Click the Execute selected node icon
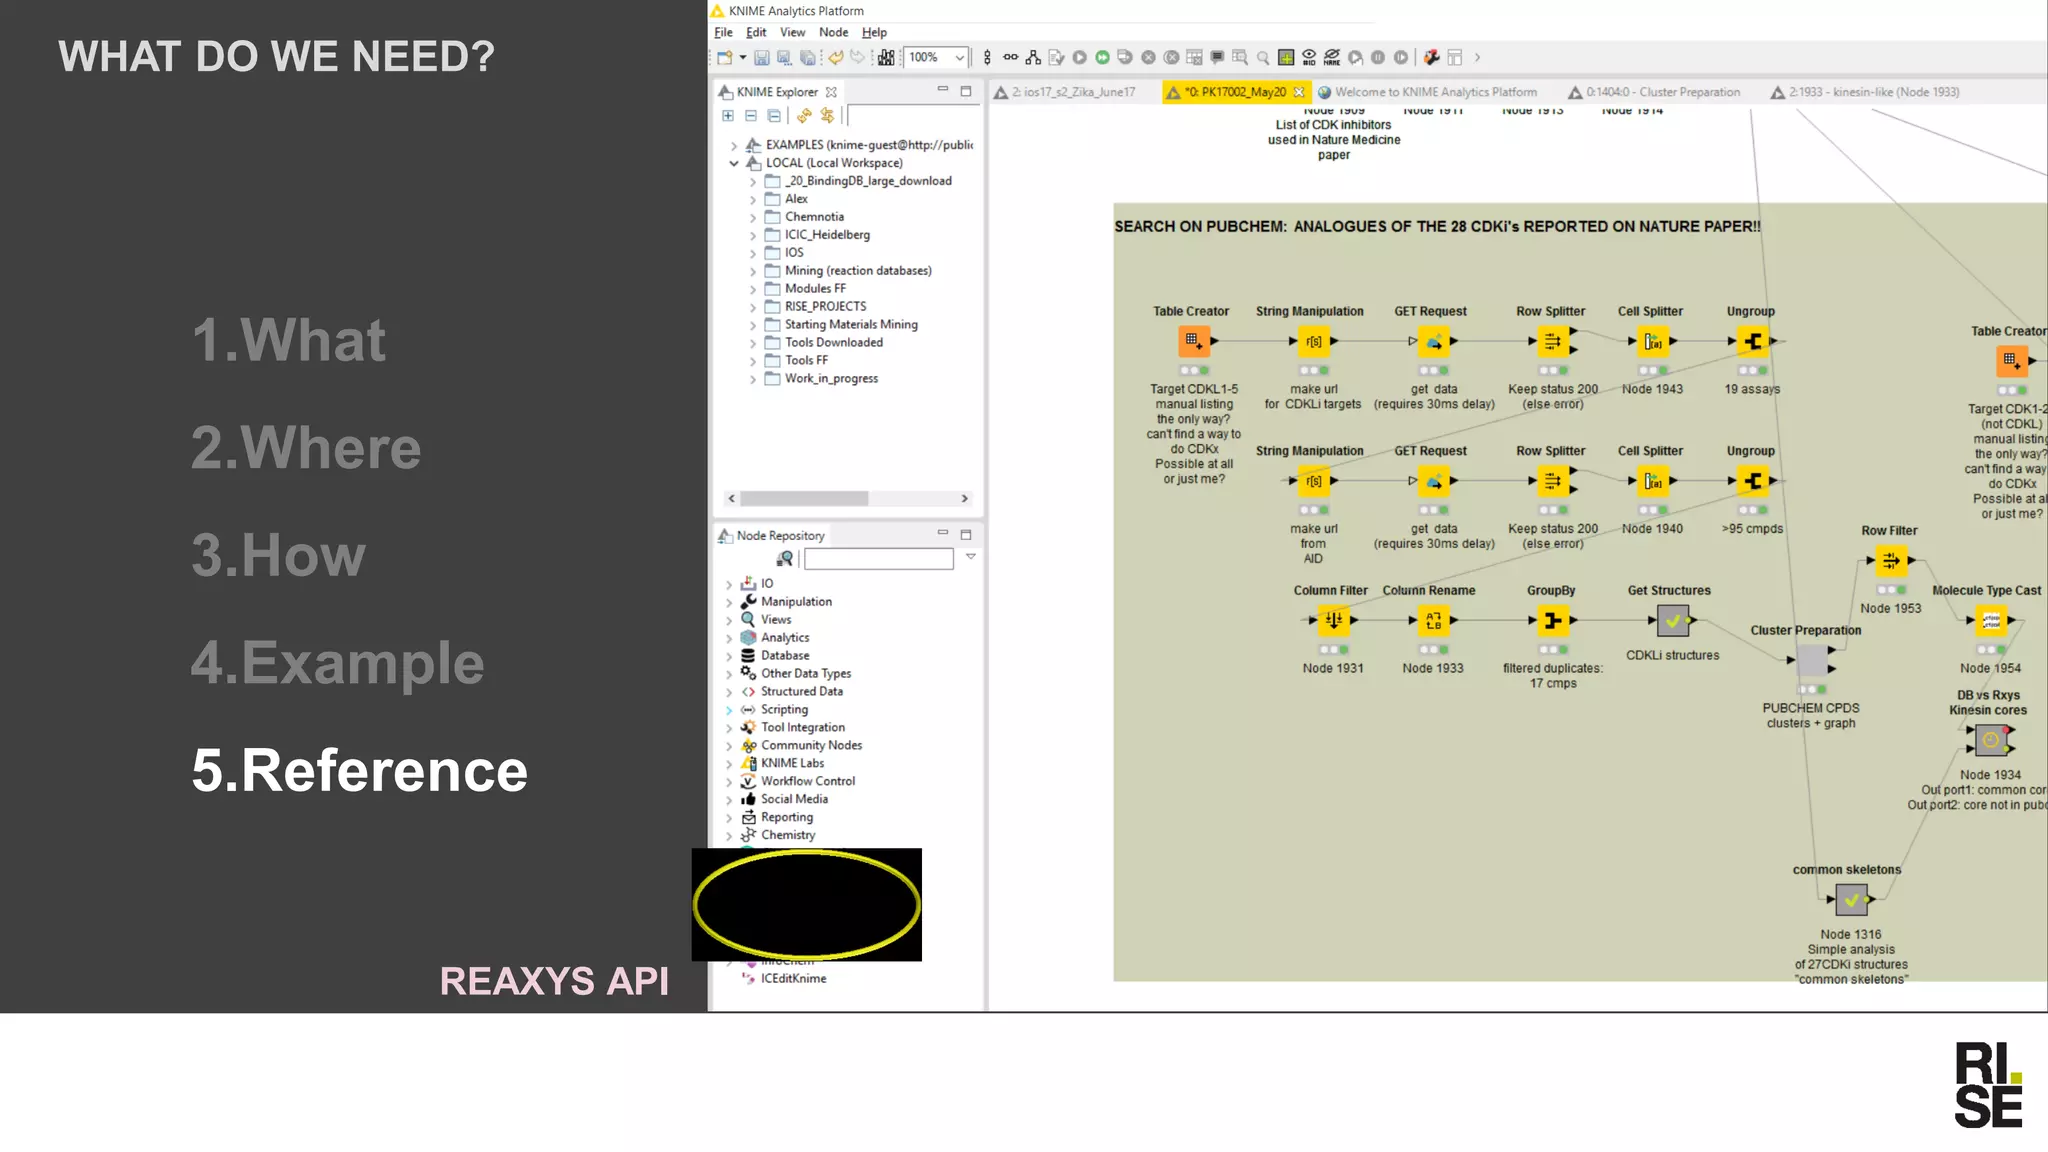The width and height of the screenshot is (2048, 1152). pos(1079,58)
